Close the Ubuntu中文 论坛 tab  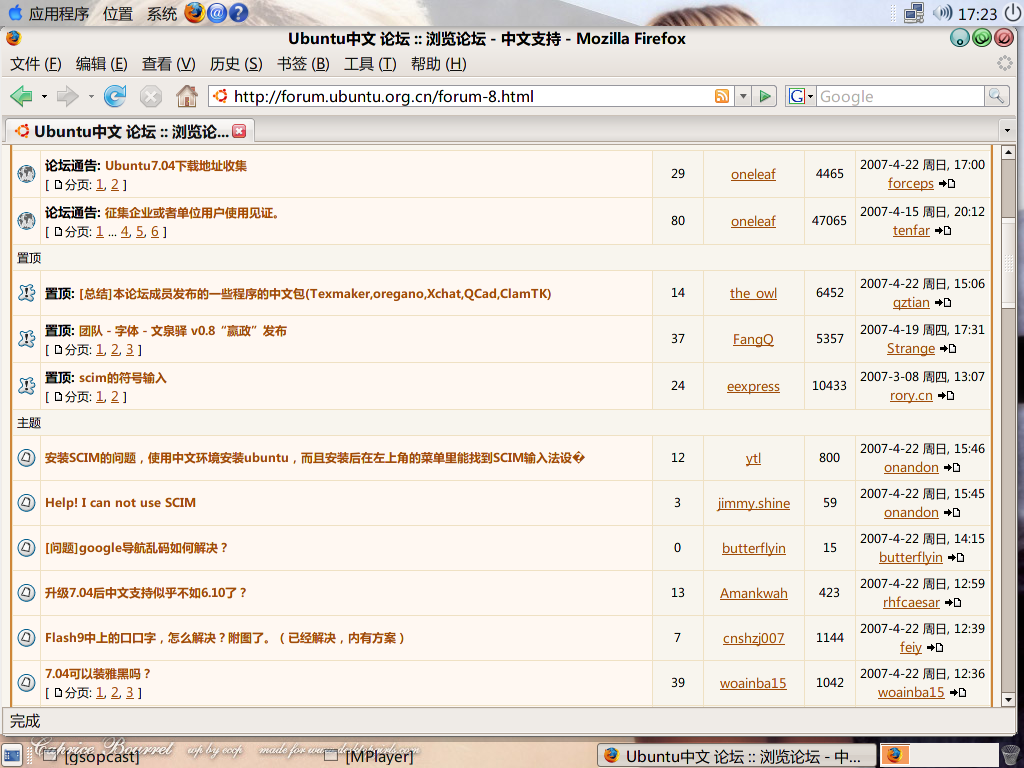[240, 131]
